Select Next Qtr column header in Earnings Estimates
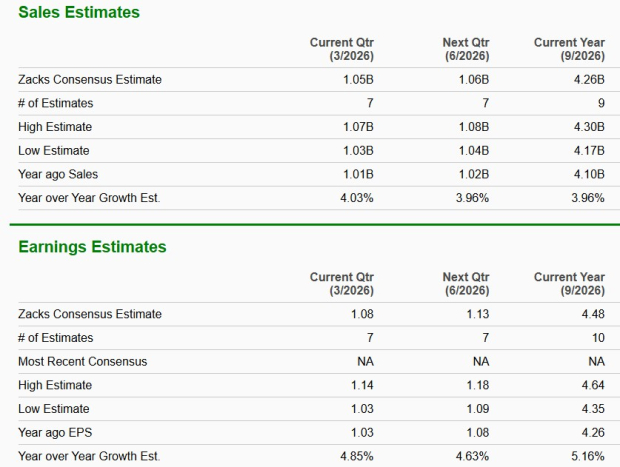The image size is (620, 467). [464, 283]
